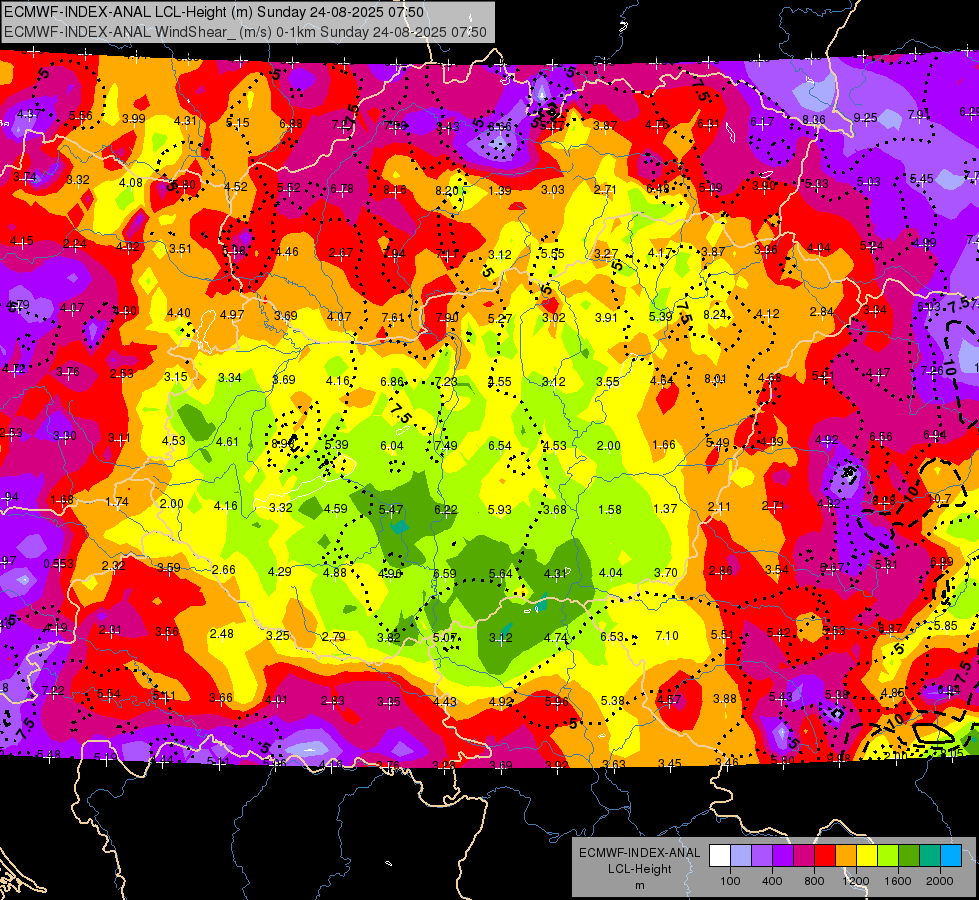The height and width of the screenshot is (900, 979).
Task: Click the white swatch in the legend
Action: click(720, 856)
